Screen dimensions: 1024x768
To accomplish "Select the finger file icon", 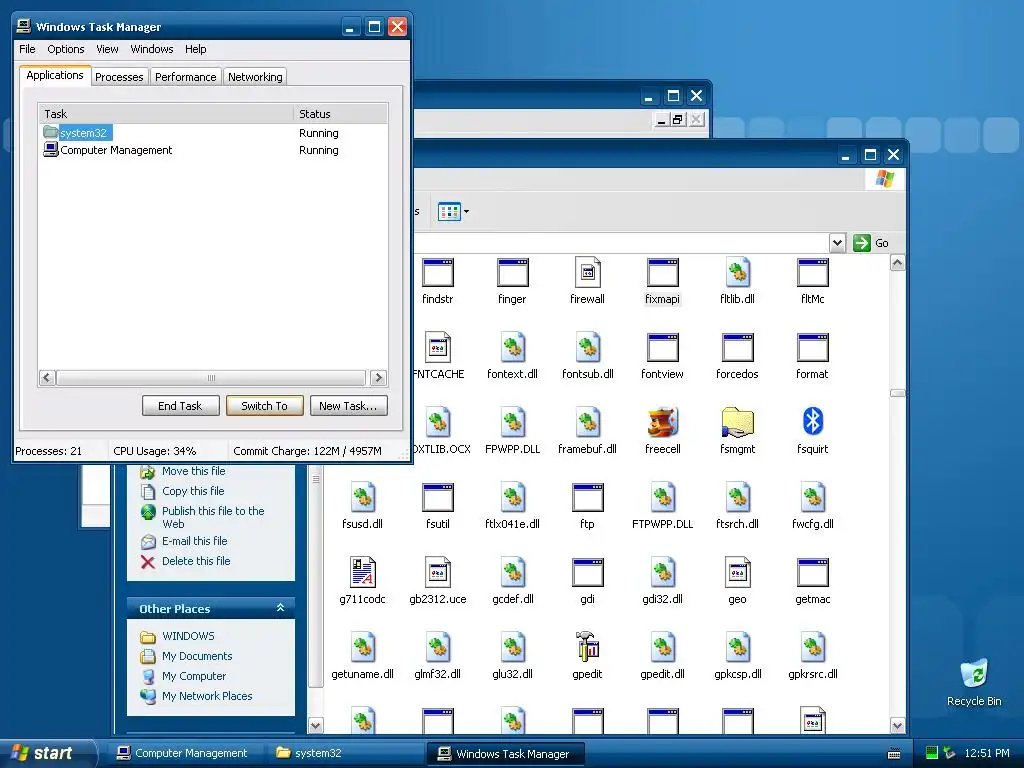I will pos(513,273).
